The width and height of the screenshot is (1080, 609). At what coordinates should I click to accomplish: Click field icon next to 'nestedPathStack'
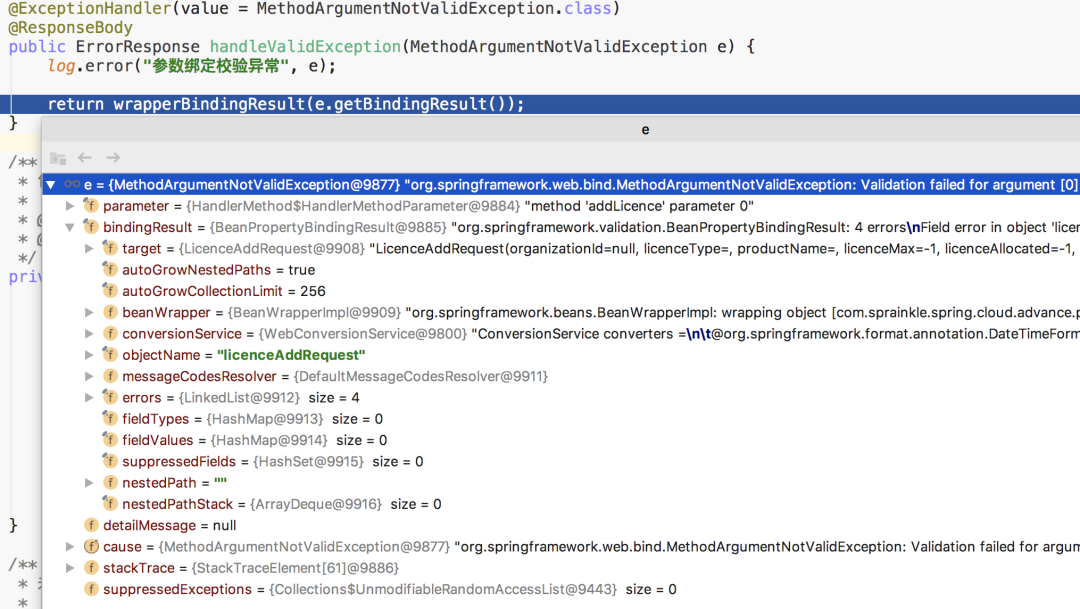pos(110,504)
